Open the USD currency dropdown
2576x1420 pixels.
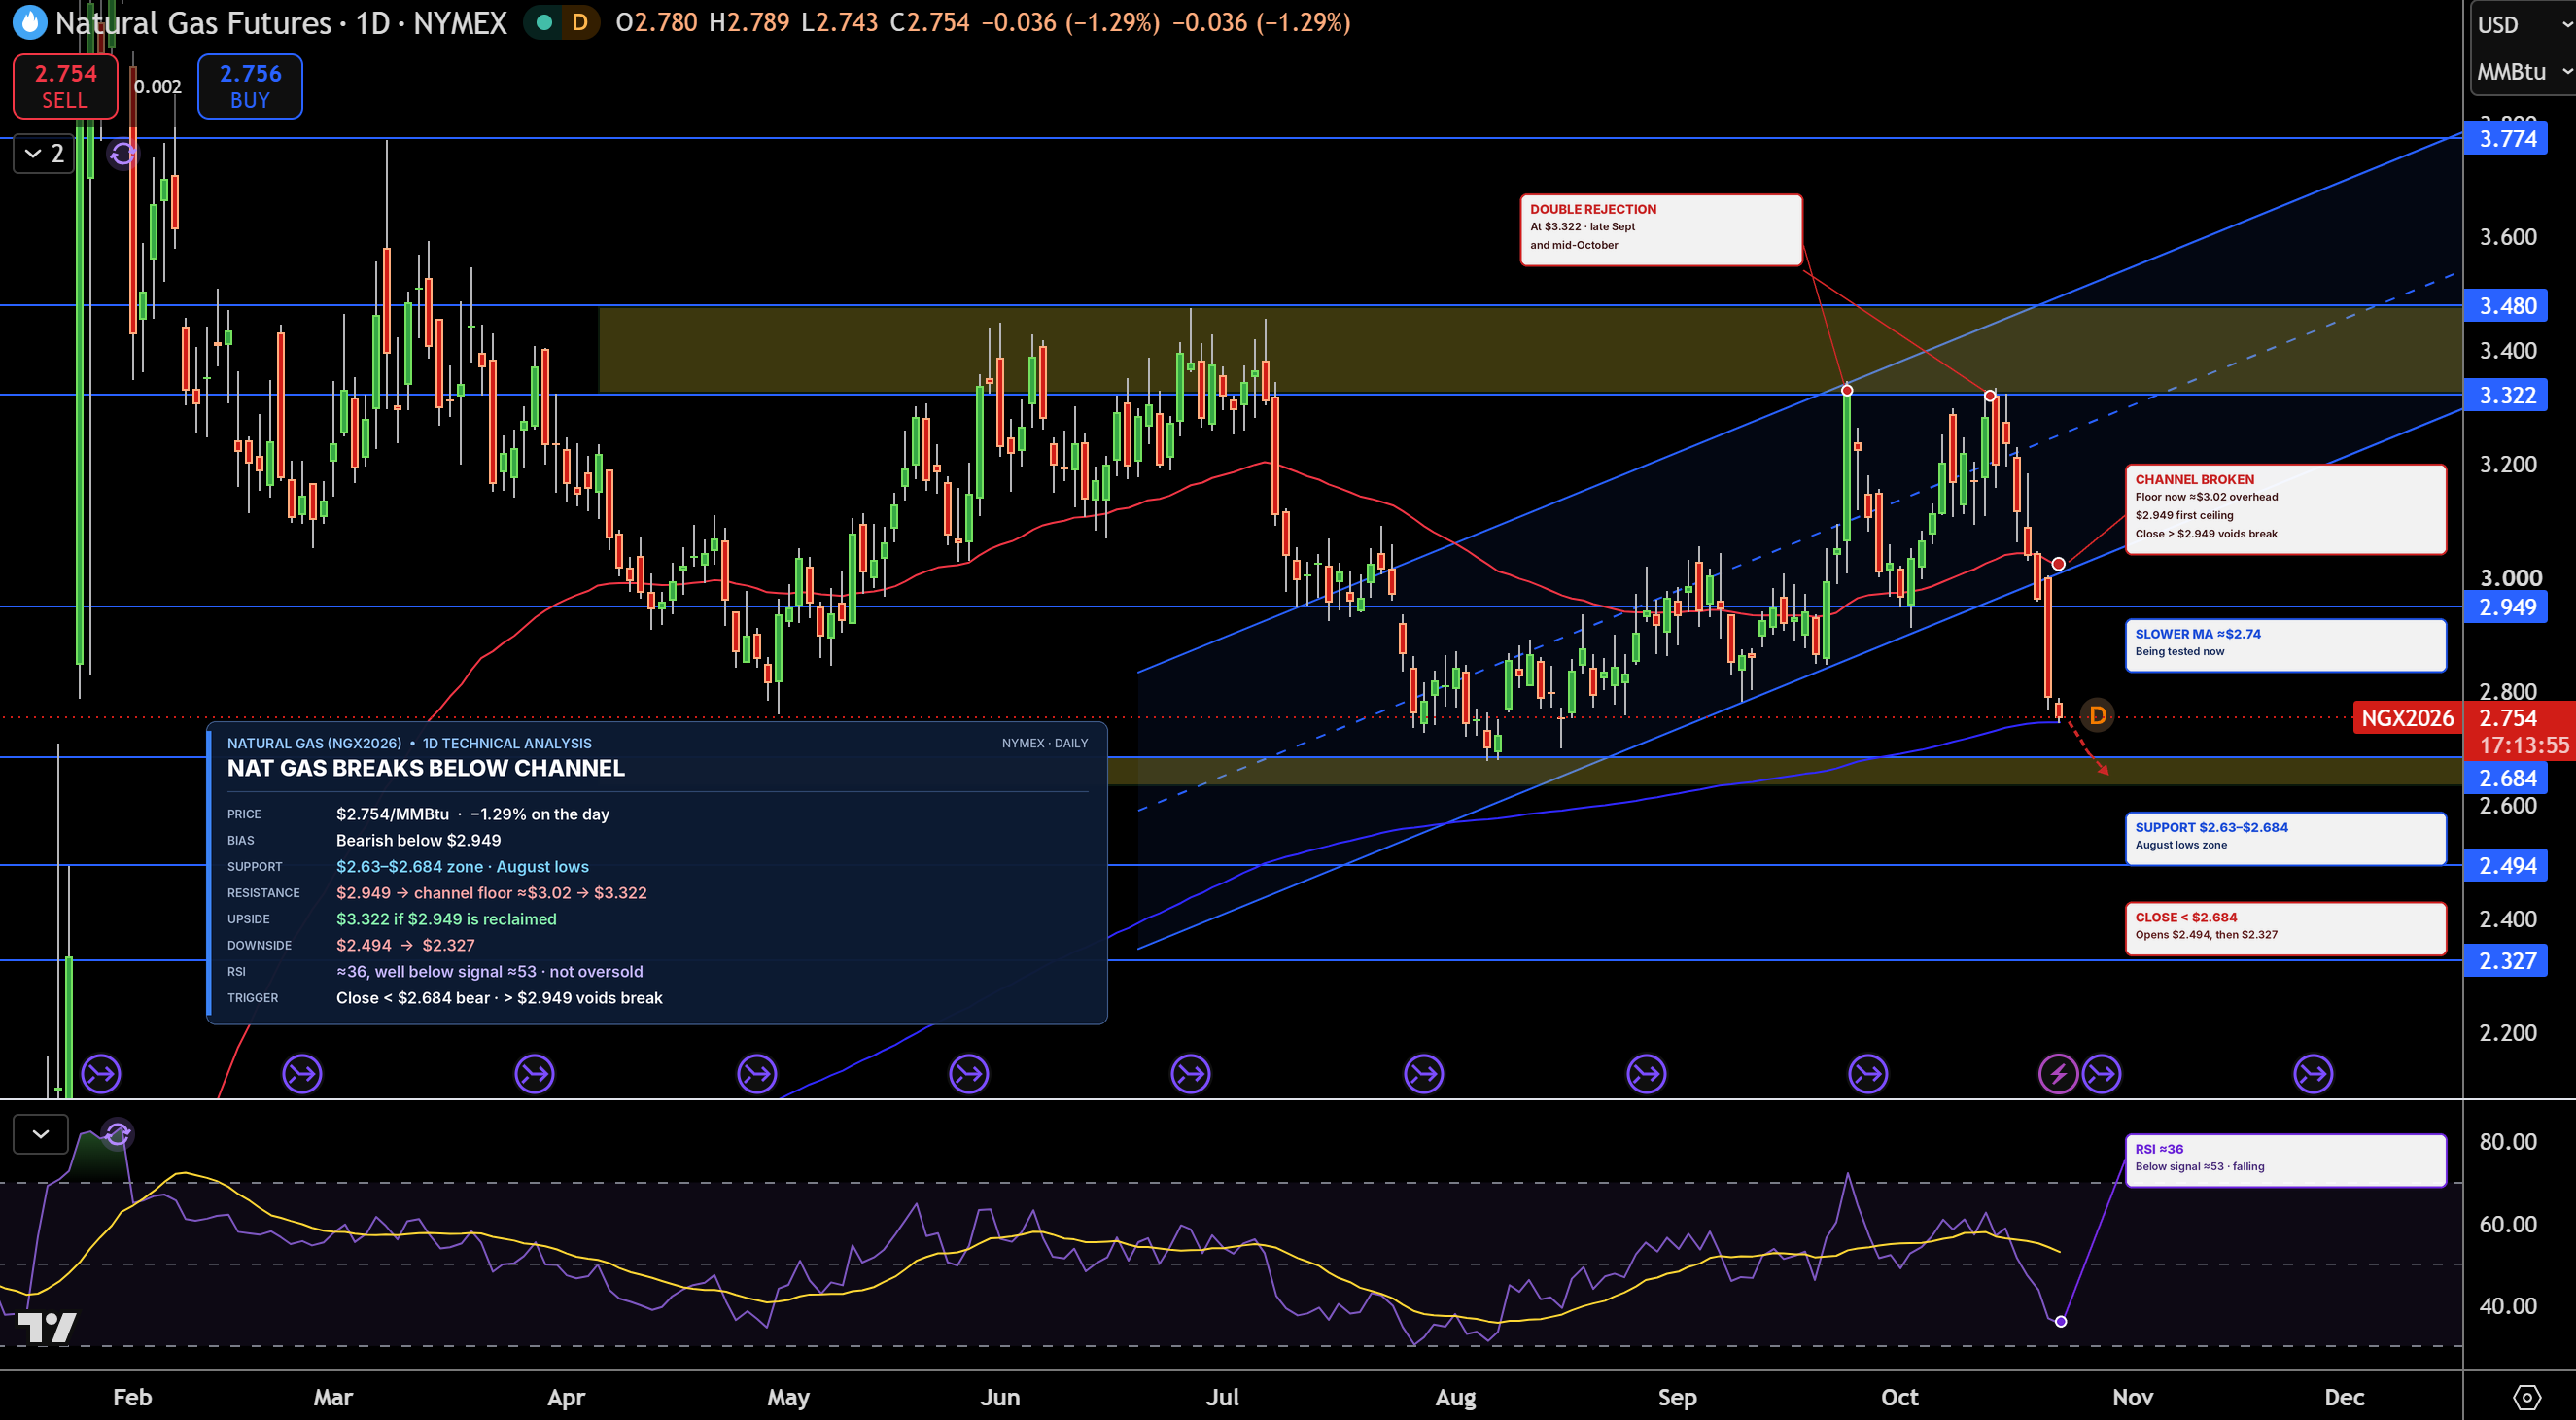2521,24
